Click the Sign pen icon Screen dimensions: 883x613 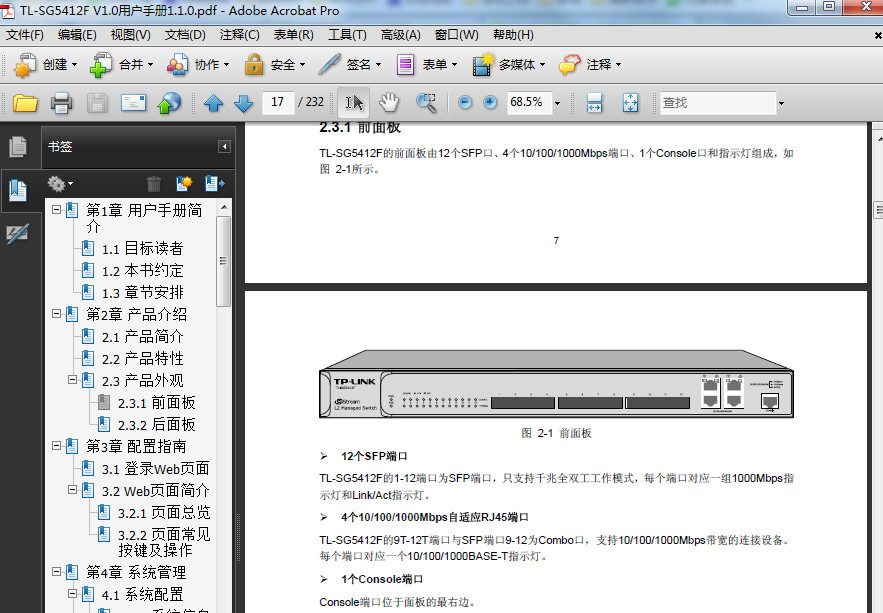coord(329,65)
